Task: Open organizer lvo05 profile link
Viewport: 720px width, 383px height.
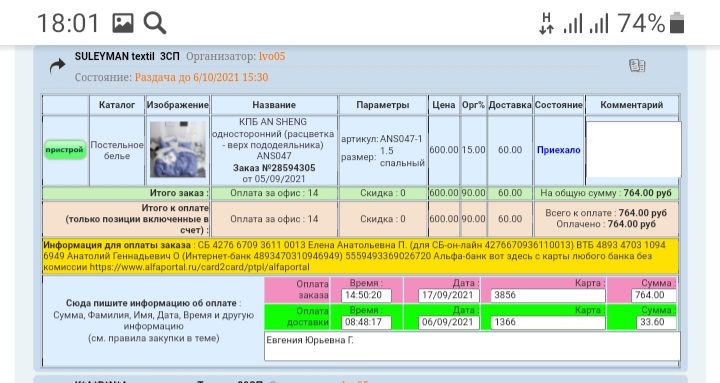Action: point(272,56)
